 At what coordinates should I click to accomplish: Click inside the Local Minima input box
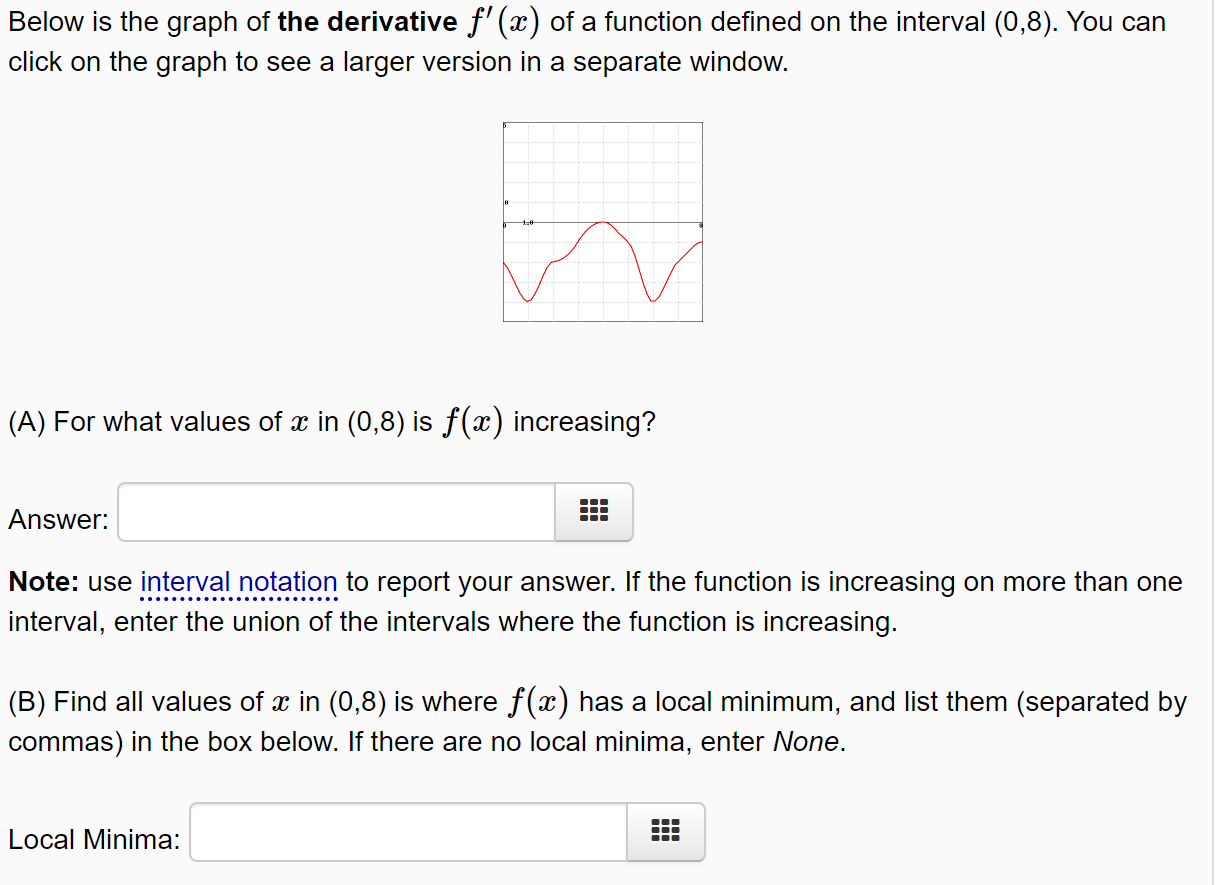(x=407, y=831)
